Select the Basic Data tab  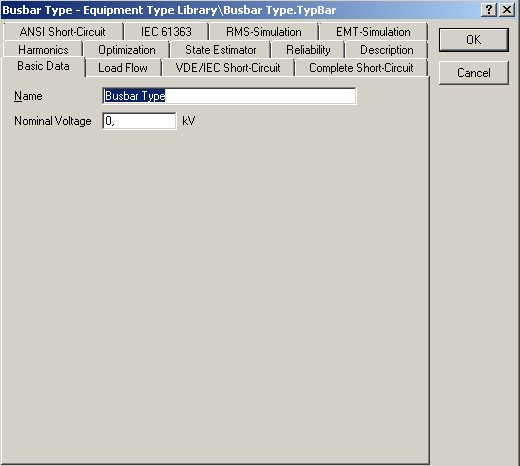43,66
